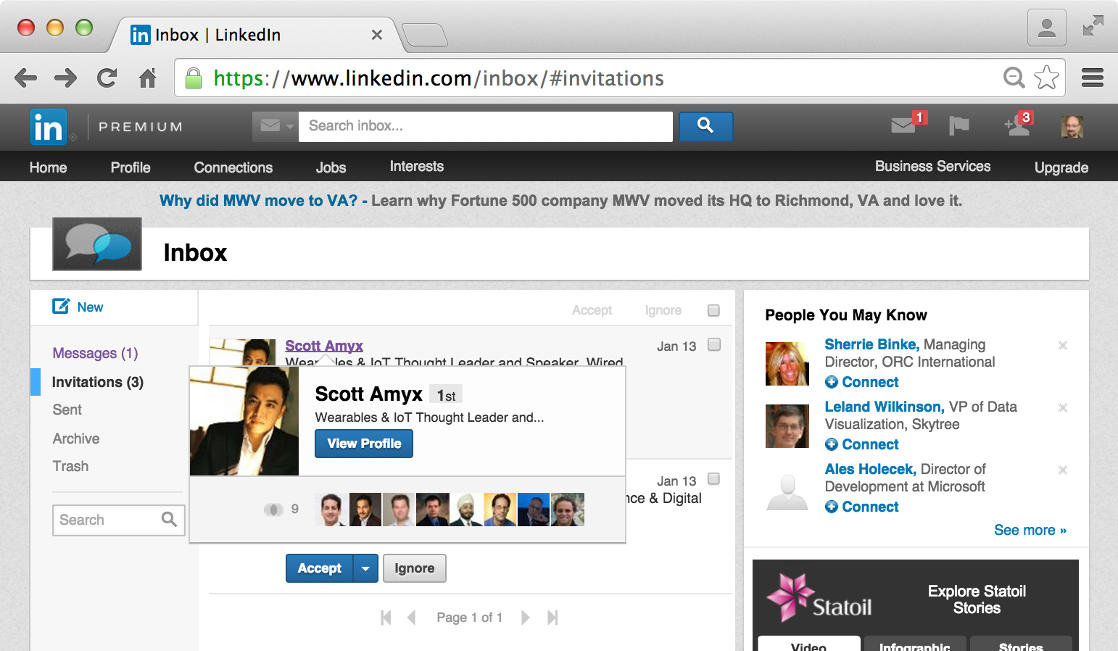Go to last page of invitations
This screenshot has height=651, width=1118.
coord(553,617)
